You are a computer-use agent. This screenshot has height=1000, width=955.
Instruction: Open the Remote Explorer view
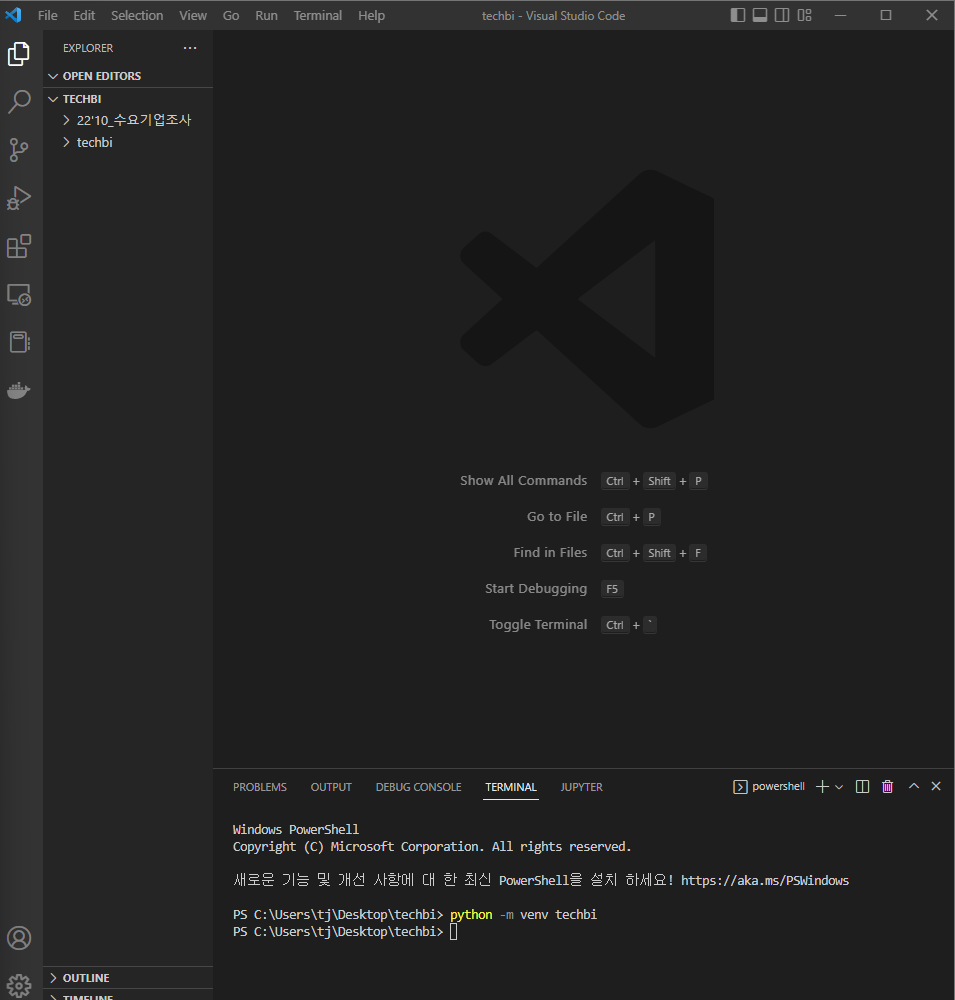click(19, 294)
